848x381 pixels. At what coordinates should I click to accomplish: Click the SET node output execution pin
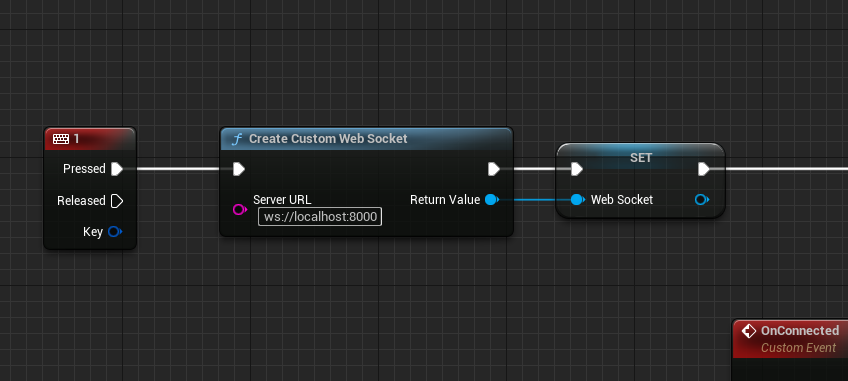(704, 169)
